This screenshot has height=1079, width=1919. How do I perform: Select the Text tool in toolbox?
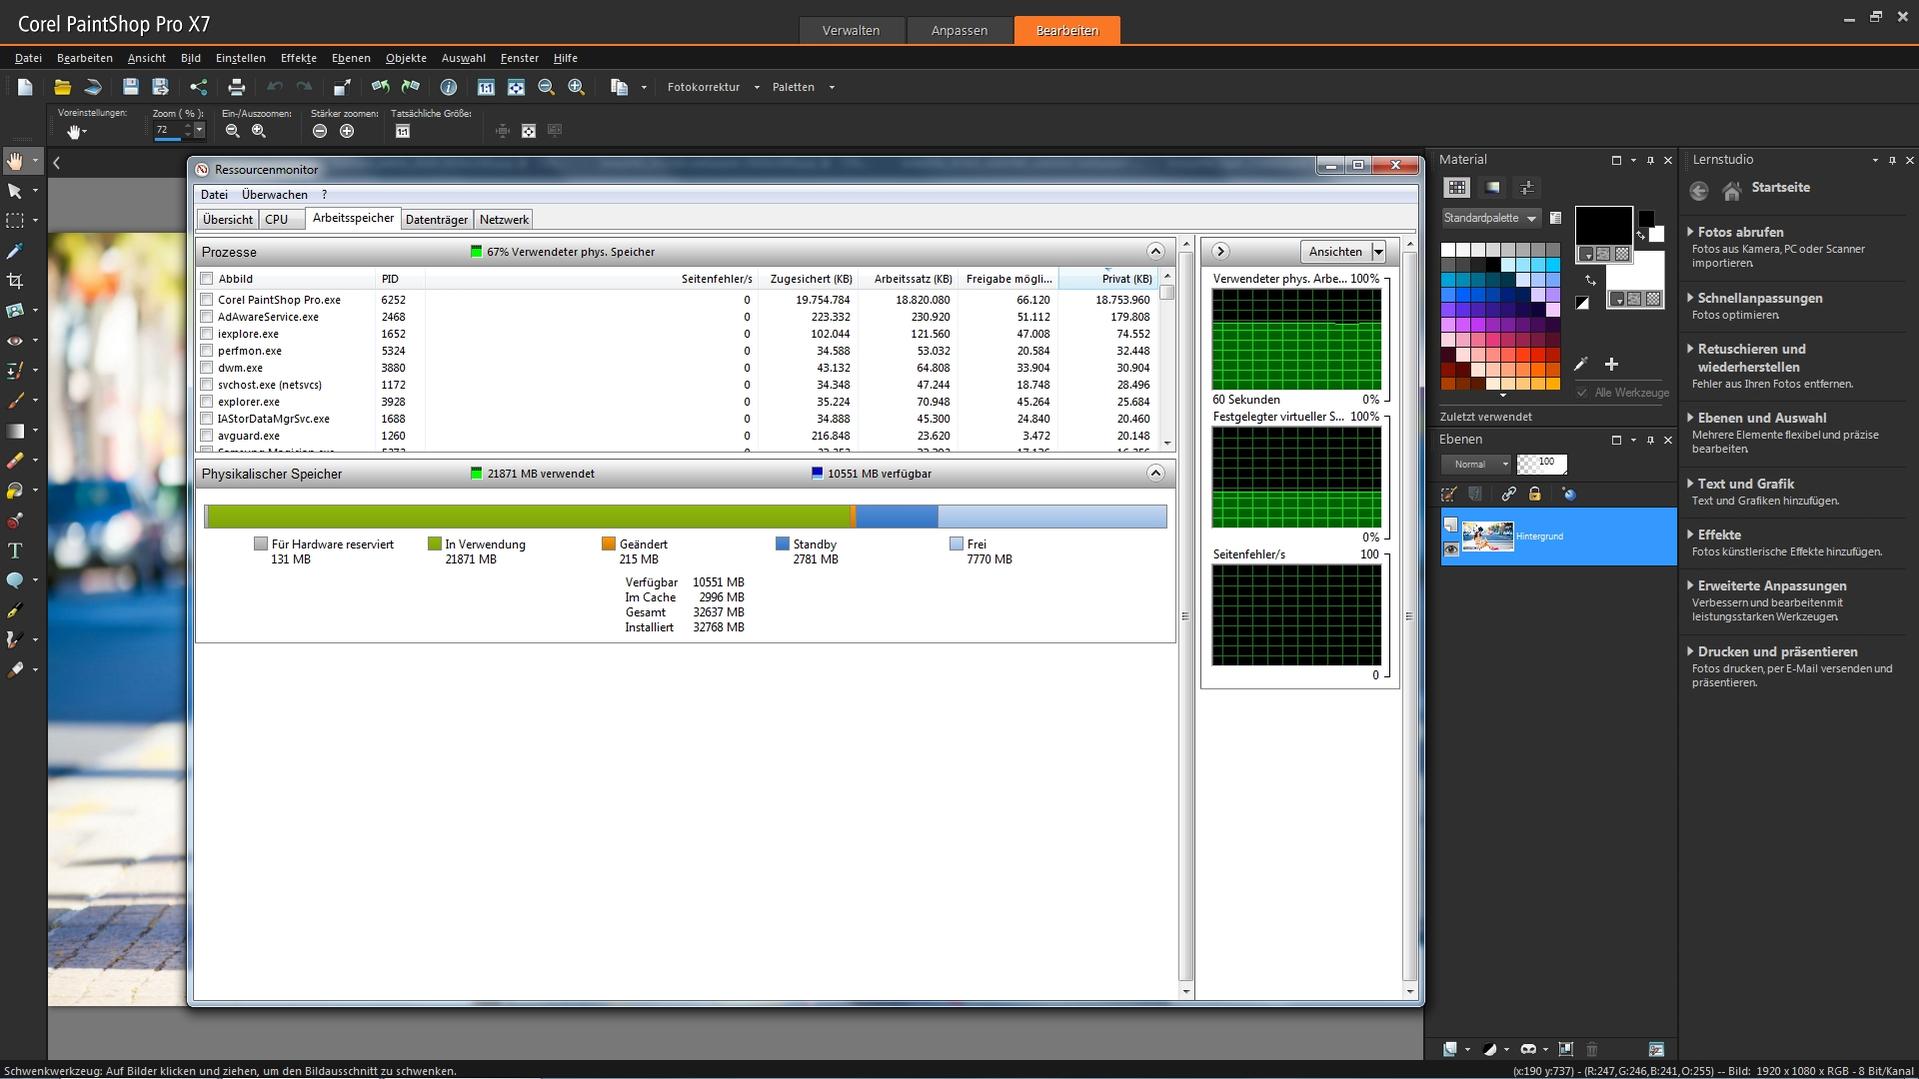click(x=15, y=550)
